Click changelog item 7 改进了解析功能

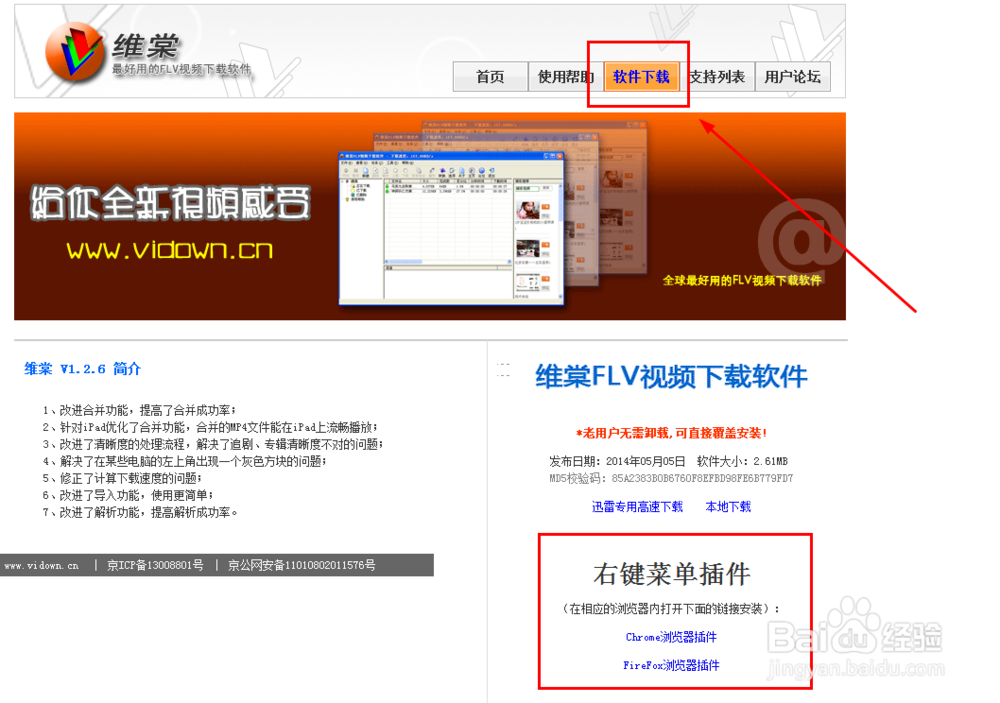140,512
